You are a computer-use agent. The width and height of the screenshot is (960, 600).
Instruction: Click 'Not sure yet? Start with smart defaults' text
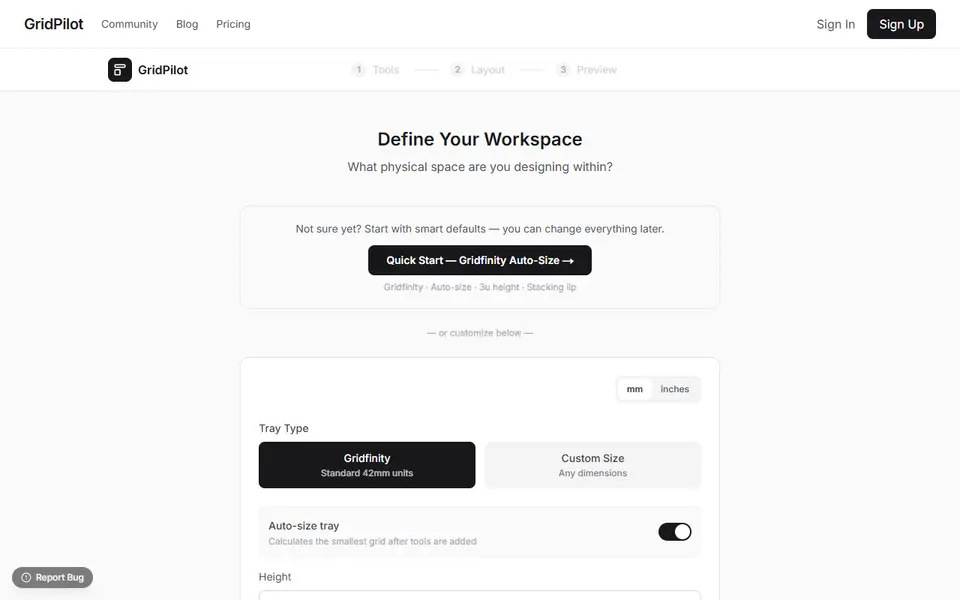[480, 228]
